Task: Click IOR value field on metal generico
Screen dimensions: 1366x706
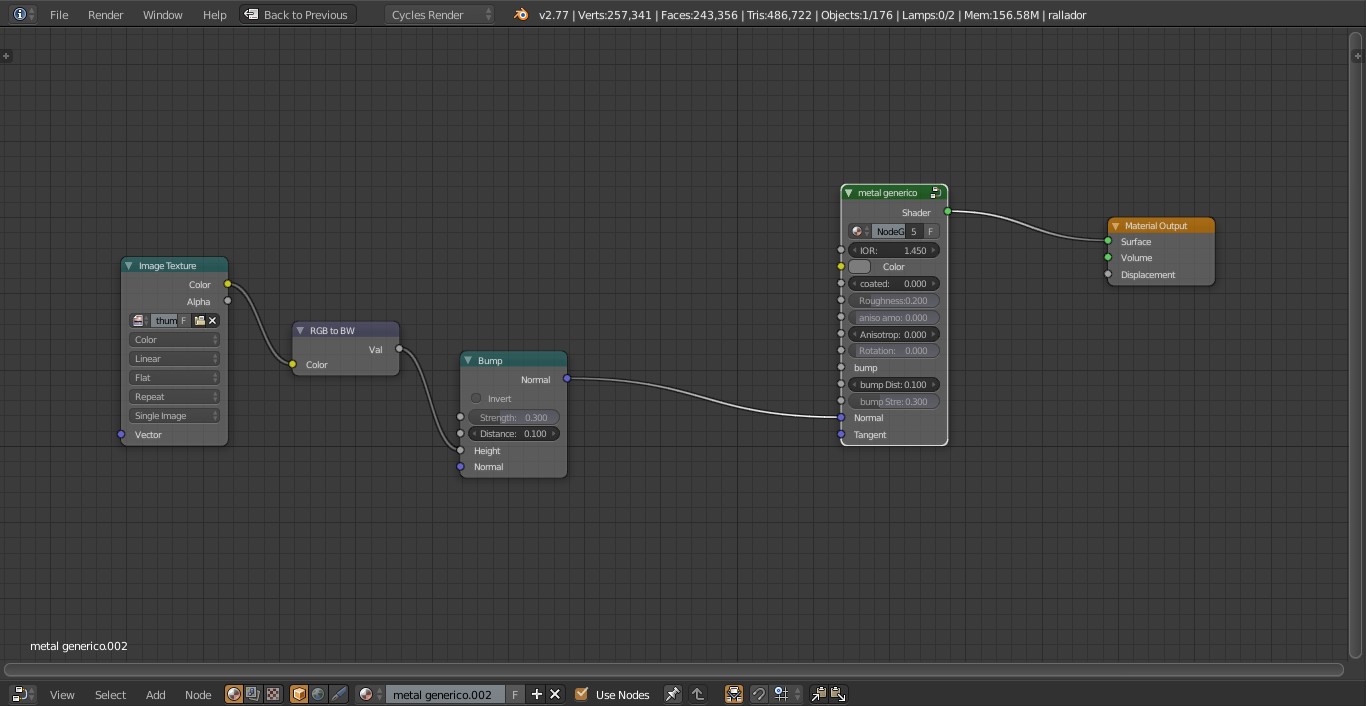Action: point(894,251)
